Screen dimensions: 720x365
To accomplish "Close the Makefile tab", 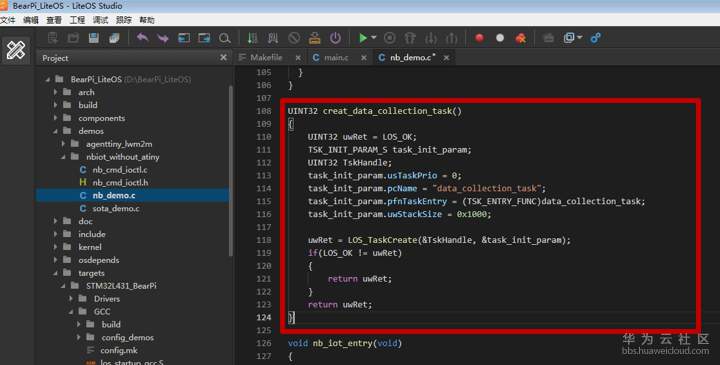I will click(298, 58).
